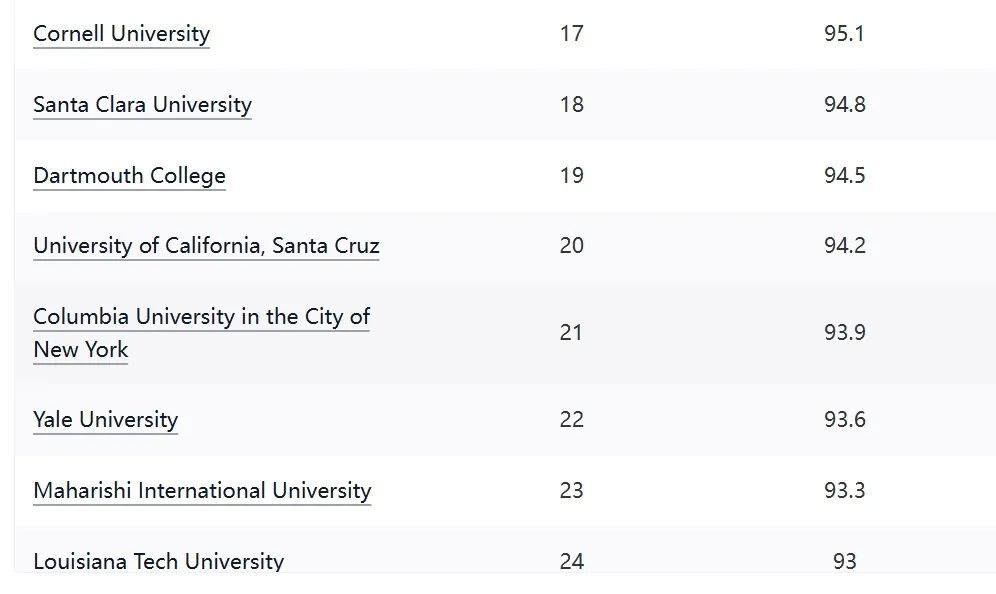The width and height of the screenshot is (996, 594).
Task: Open Maharishi International University link
Action: tap(202, 491)
